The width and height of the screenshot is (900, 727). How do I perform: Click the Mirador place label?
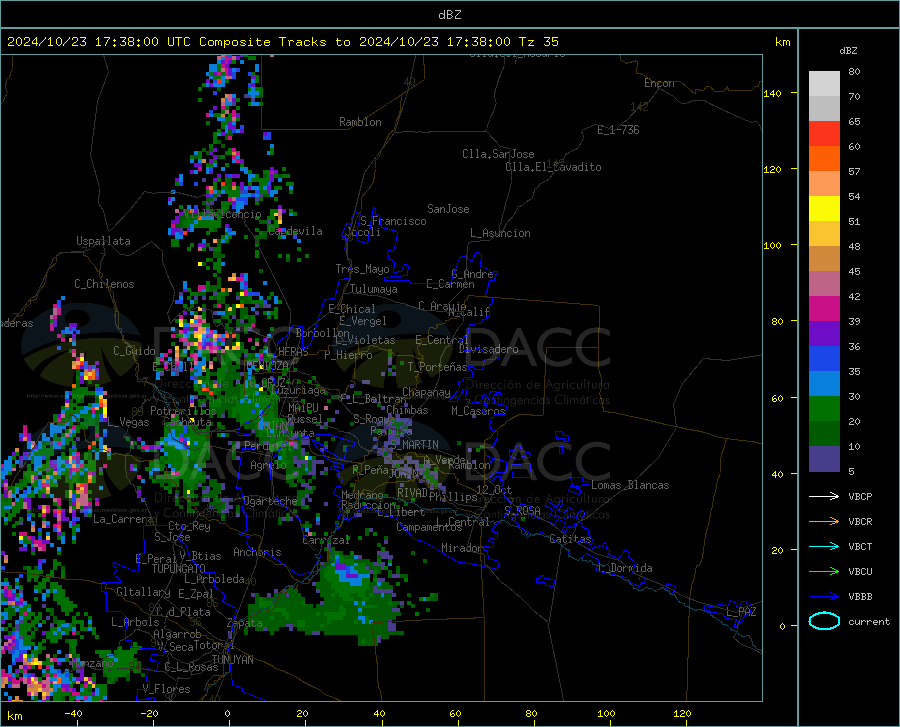click(462, 548)
